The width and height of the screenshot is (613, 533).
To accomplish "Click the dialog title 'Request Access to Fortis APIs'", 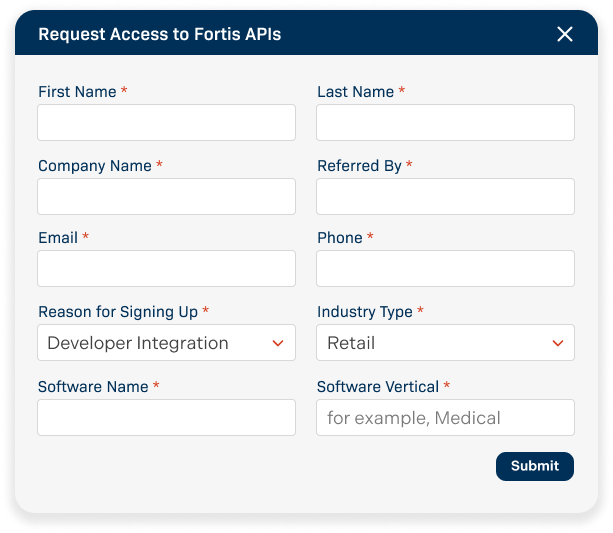I will (159, 35).
